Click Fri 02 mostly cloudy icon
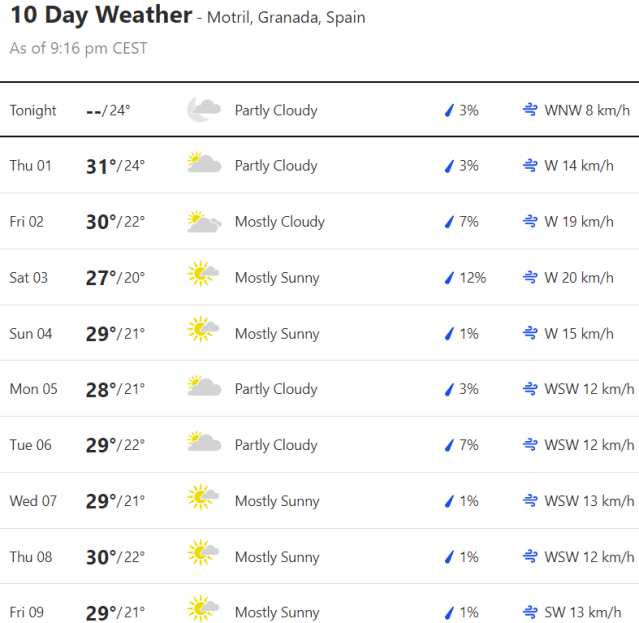 click(204, 221)
